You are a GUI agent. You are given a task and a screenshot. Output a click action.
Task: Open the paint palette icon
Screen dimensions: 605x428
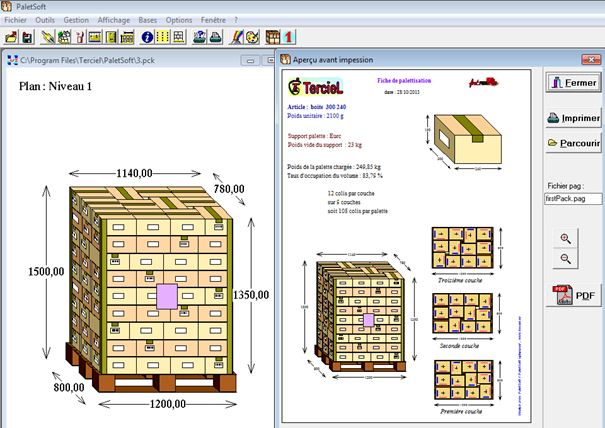pos(252,37)
